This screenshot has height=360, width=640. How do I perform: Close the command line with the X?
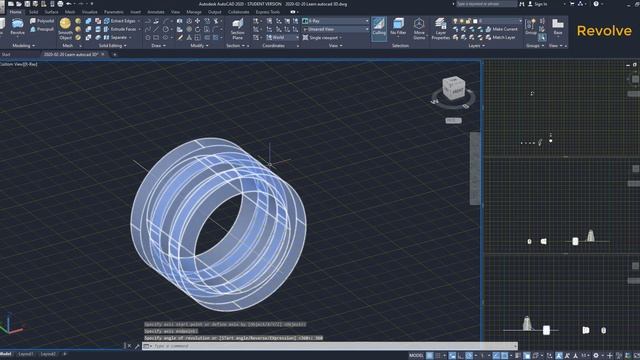[129, 346]
